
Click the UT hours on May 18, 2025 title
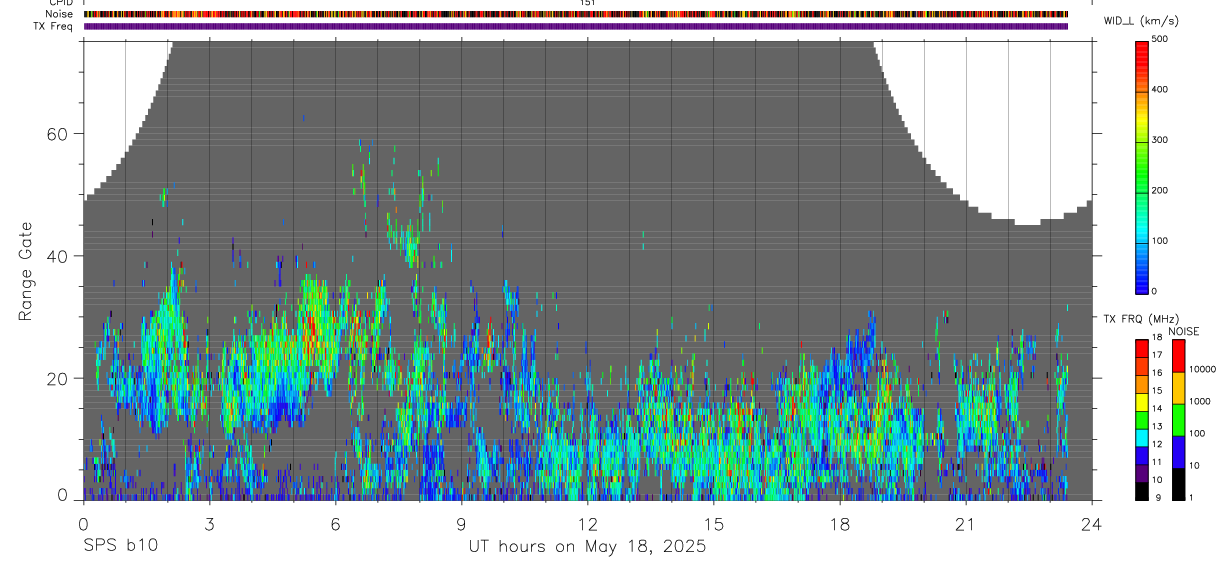point(587,547)
